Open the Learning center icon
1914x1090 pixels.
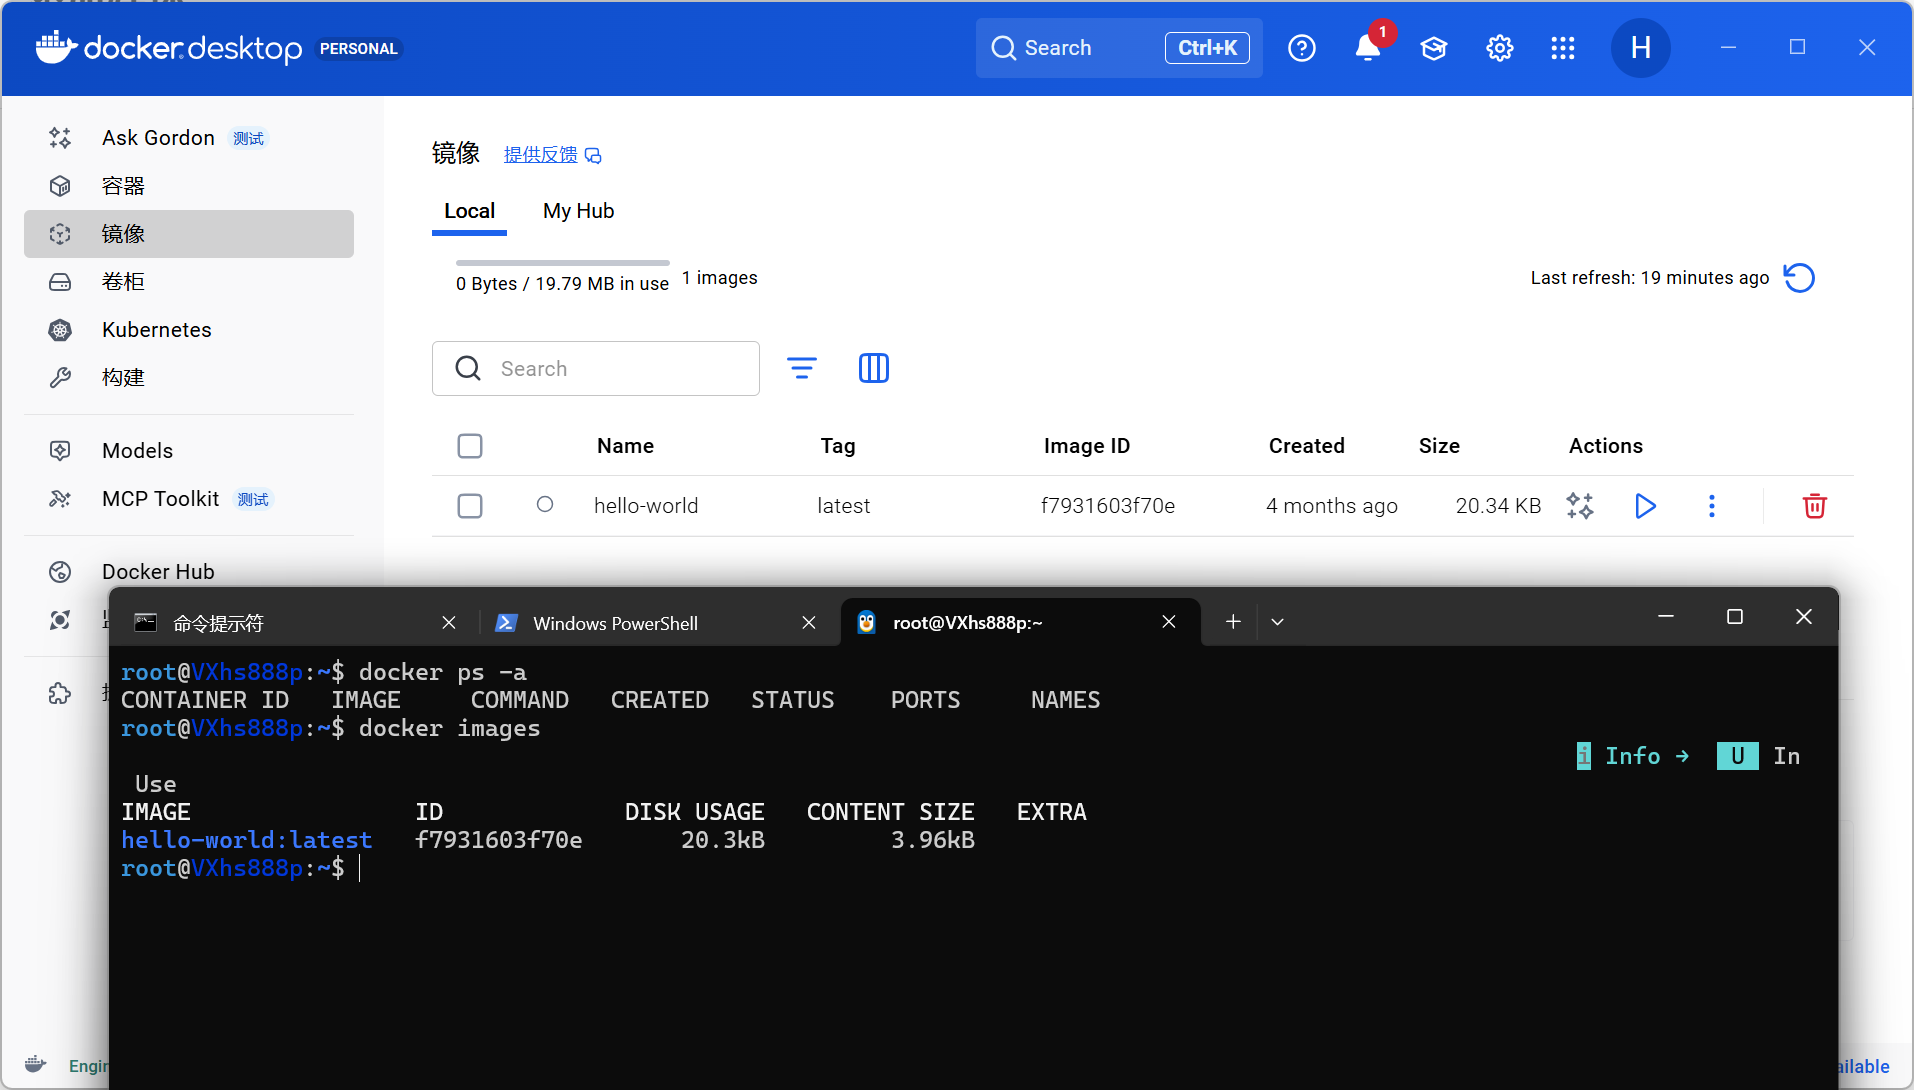click(1433, 48)
